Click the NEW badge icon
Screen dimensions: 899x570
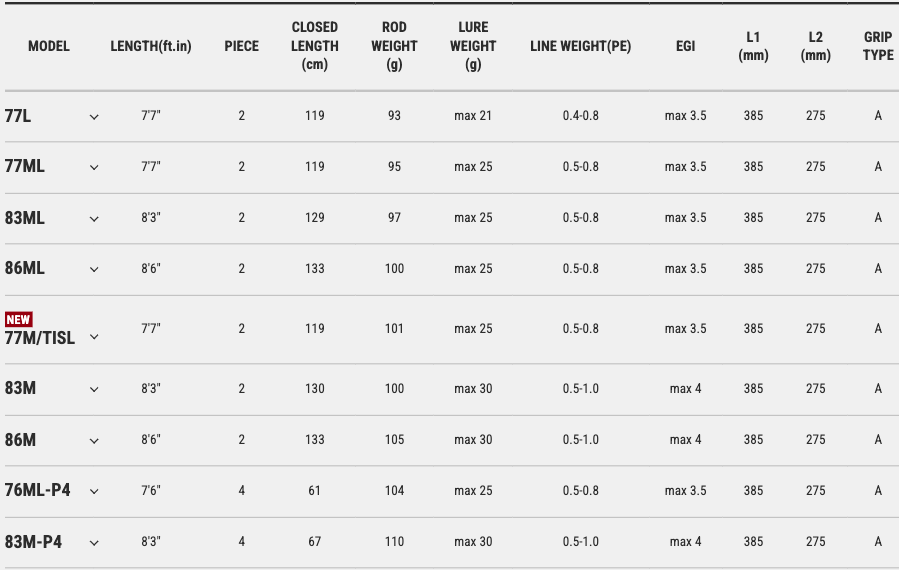[19, 319]
